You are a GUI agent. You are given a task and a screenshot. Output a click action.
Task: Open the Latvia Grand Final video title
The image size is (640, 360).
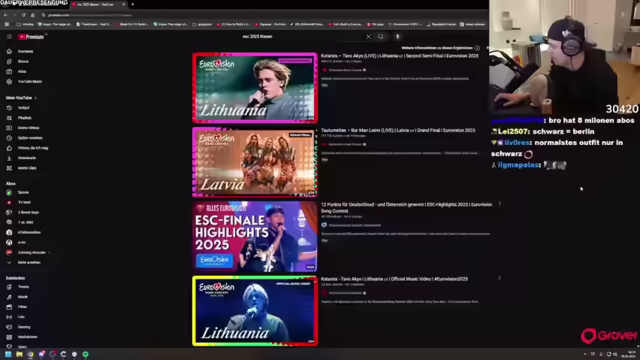point(398,130)
